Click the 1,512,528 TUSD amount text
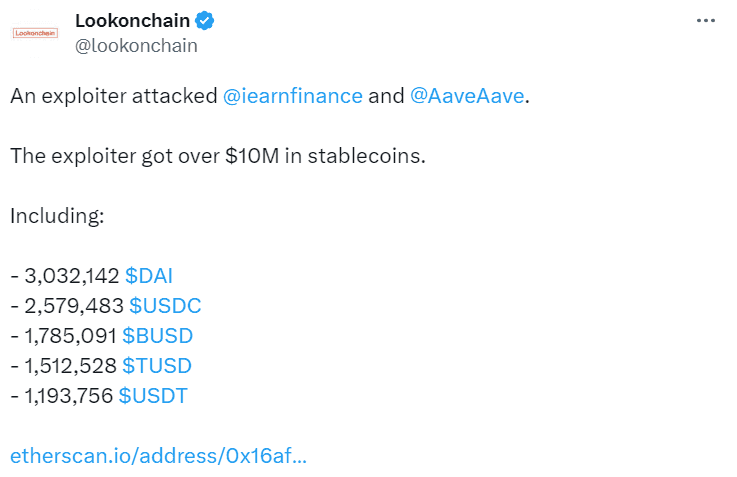 71,366
